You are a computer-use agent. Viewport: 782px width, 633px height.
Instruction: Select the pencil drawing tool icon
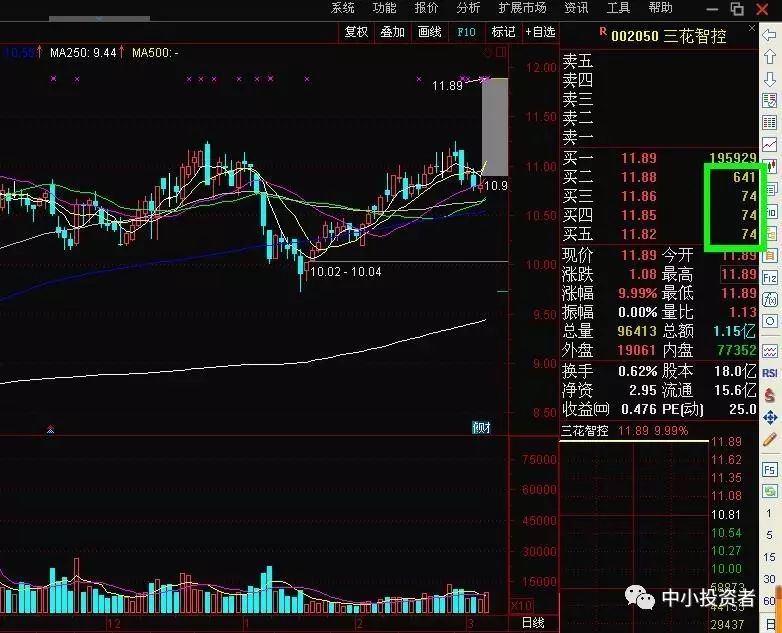pyautogui.click(x=770, y=439)
